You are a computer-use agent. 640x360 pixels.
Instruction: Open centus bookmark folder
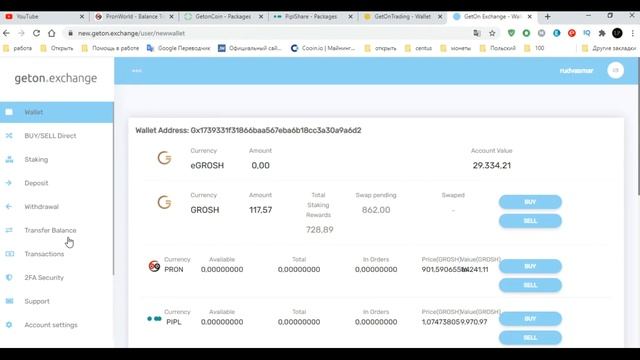tap(418, 48)
